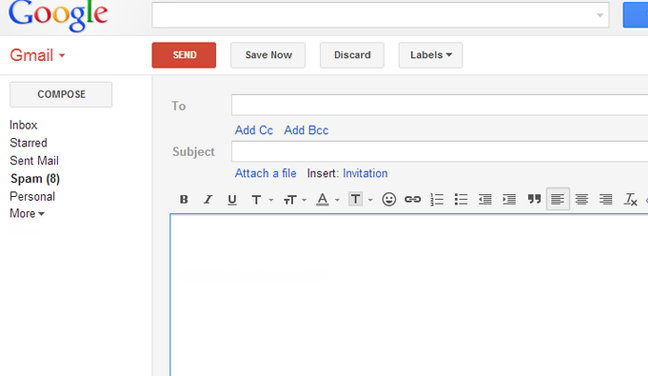The width and height of the screenshot is (648, 376).
Task: Apply blockquote formatting
Action: pyautogui.click(x=534, y=199)
